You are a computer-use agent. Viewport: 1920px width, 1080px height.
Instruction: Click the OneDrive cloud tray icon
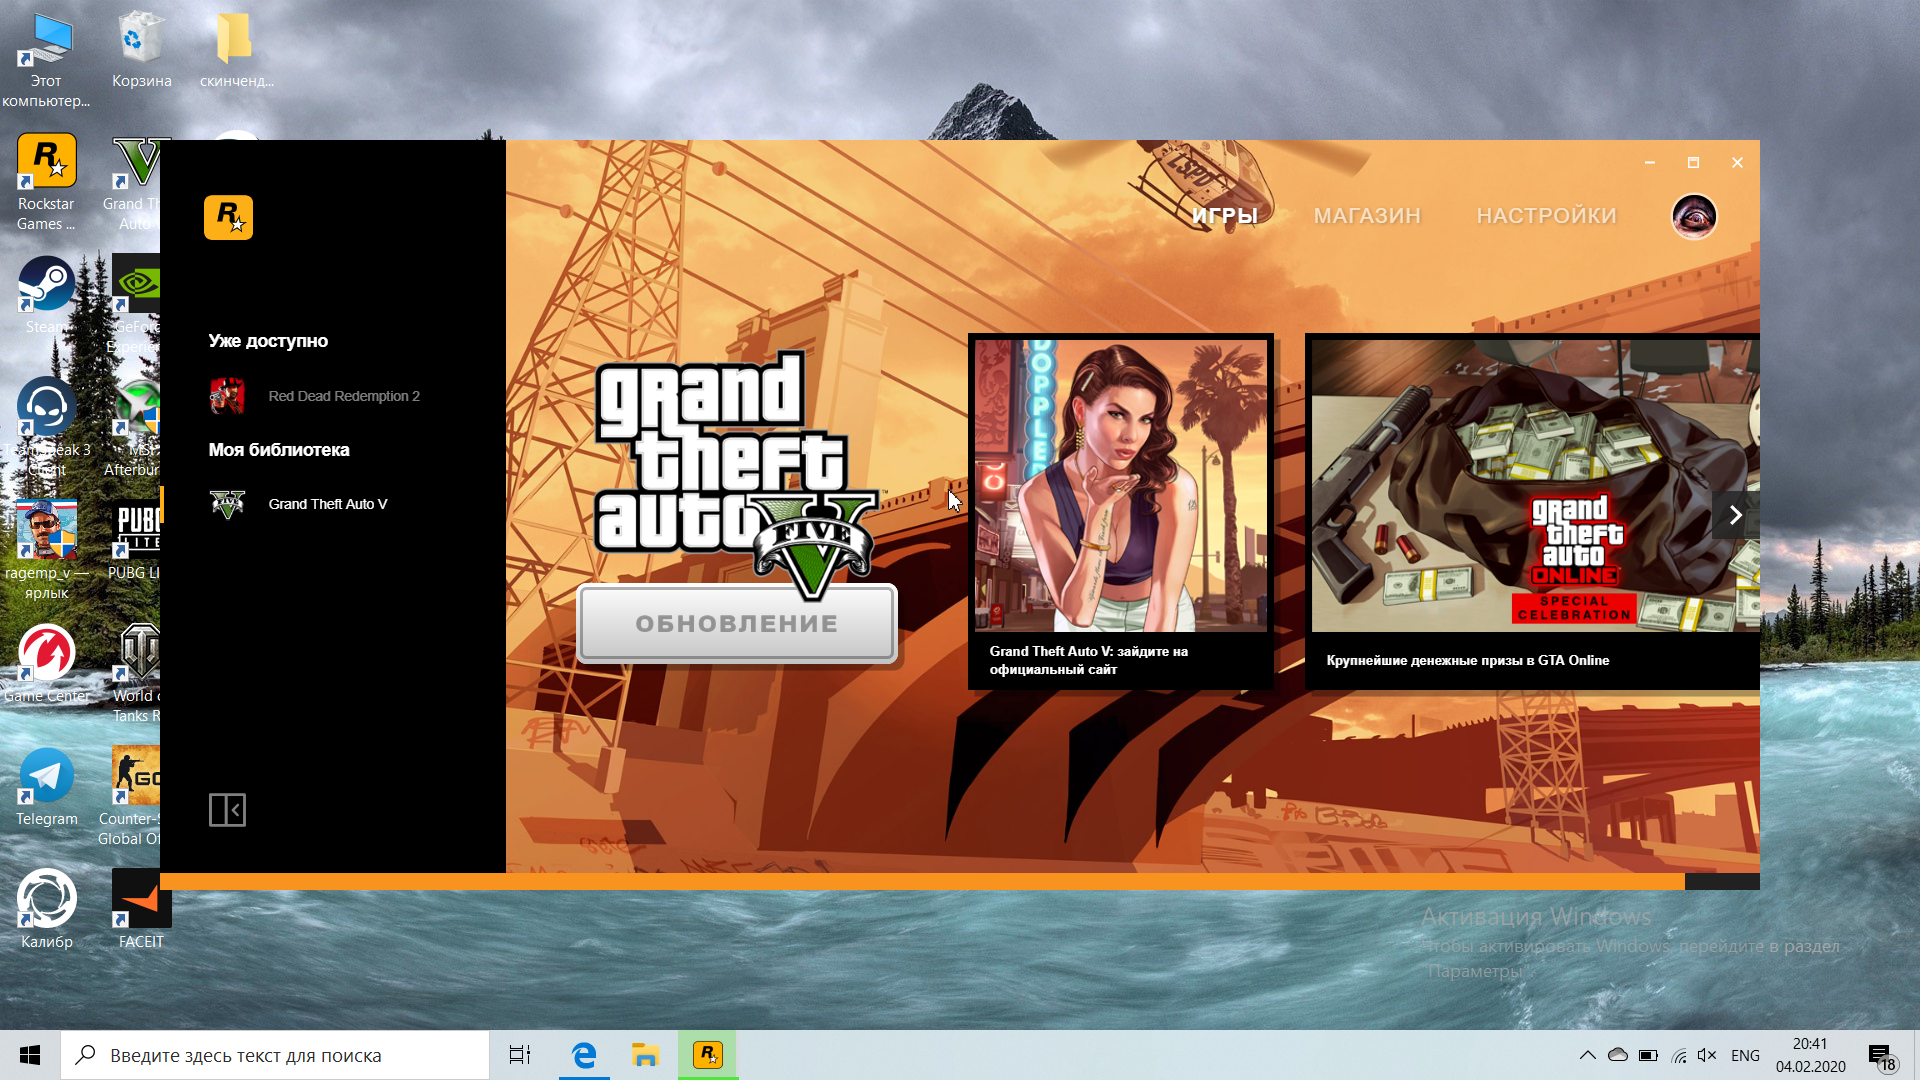coord(1618,1055)
